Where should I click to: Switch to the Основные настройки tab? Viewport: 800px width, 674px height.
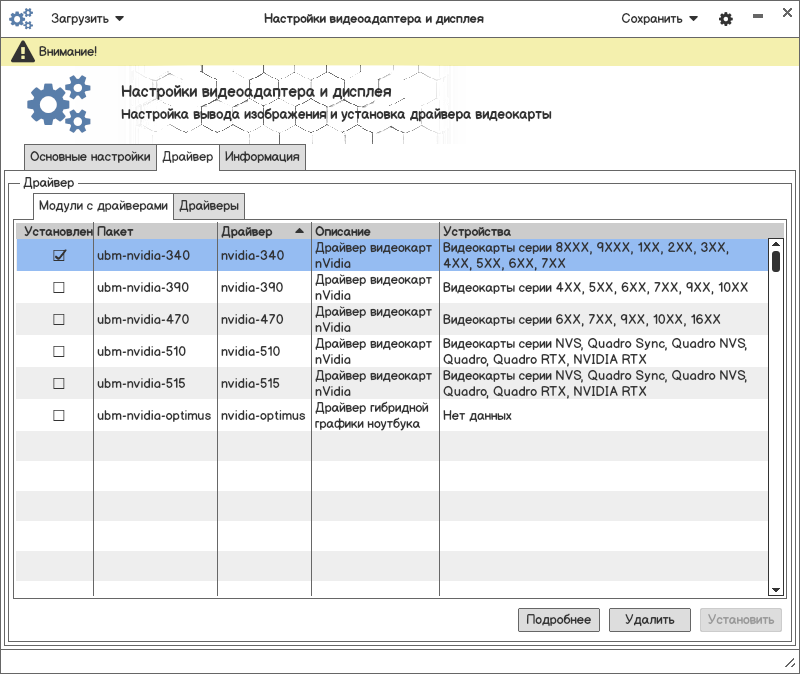click(x=90, y=158)
